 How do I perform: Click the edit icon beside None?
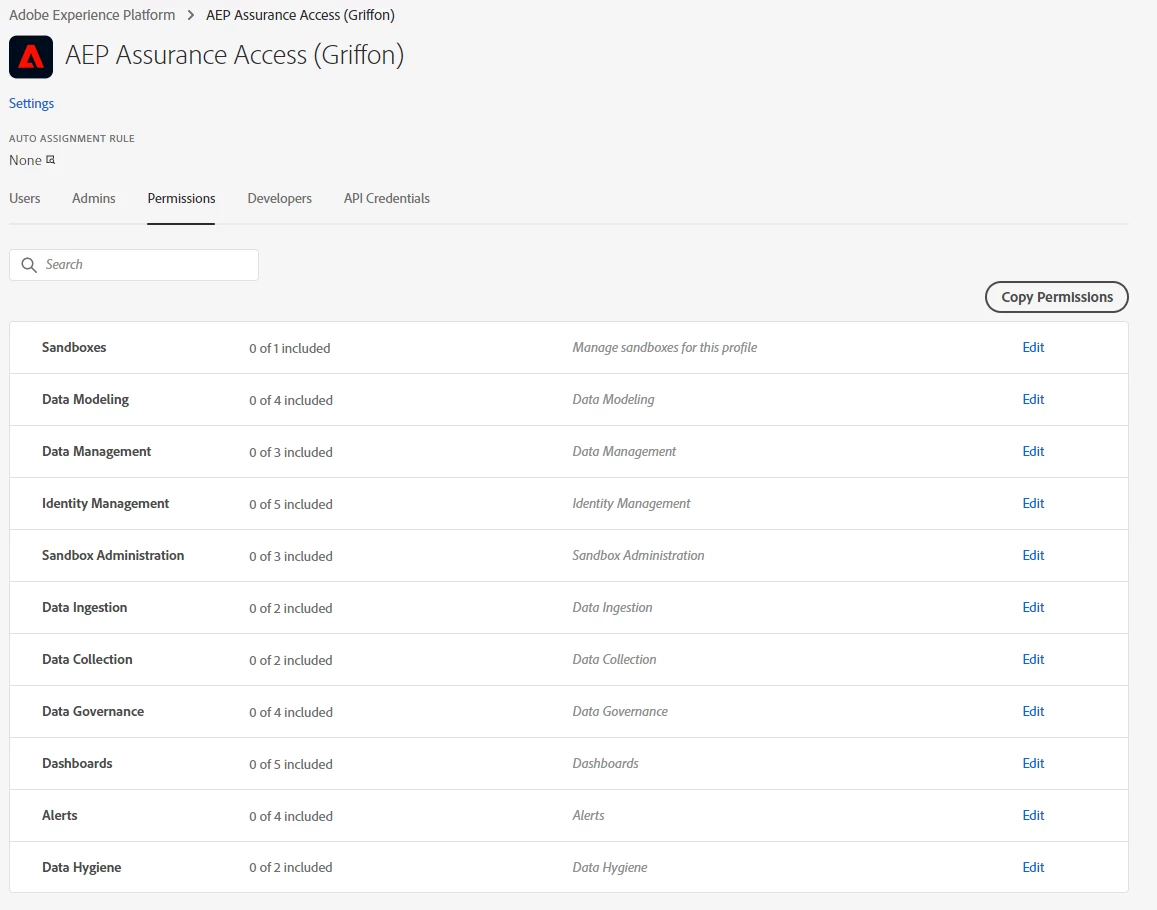coord(50,159)
